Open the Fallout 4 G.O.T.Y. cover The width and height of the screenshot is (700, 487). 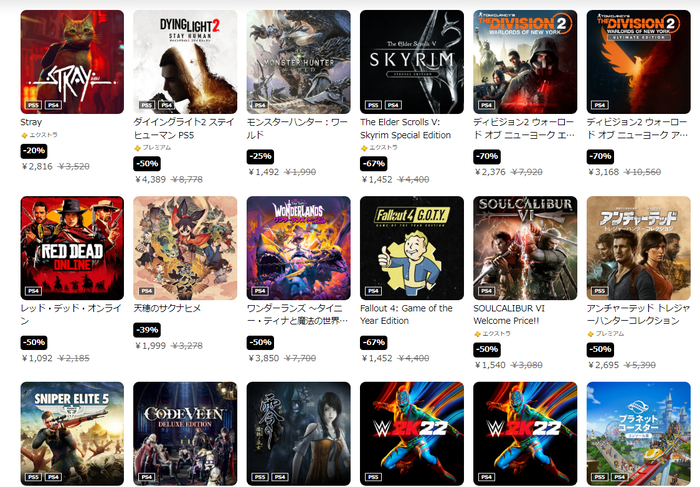click(412, 248)
